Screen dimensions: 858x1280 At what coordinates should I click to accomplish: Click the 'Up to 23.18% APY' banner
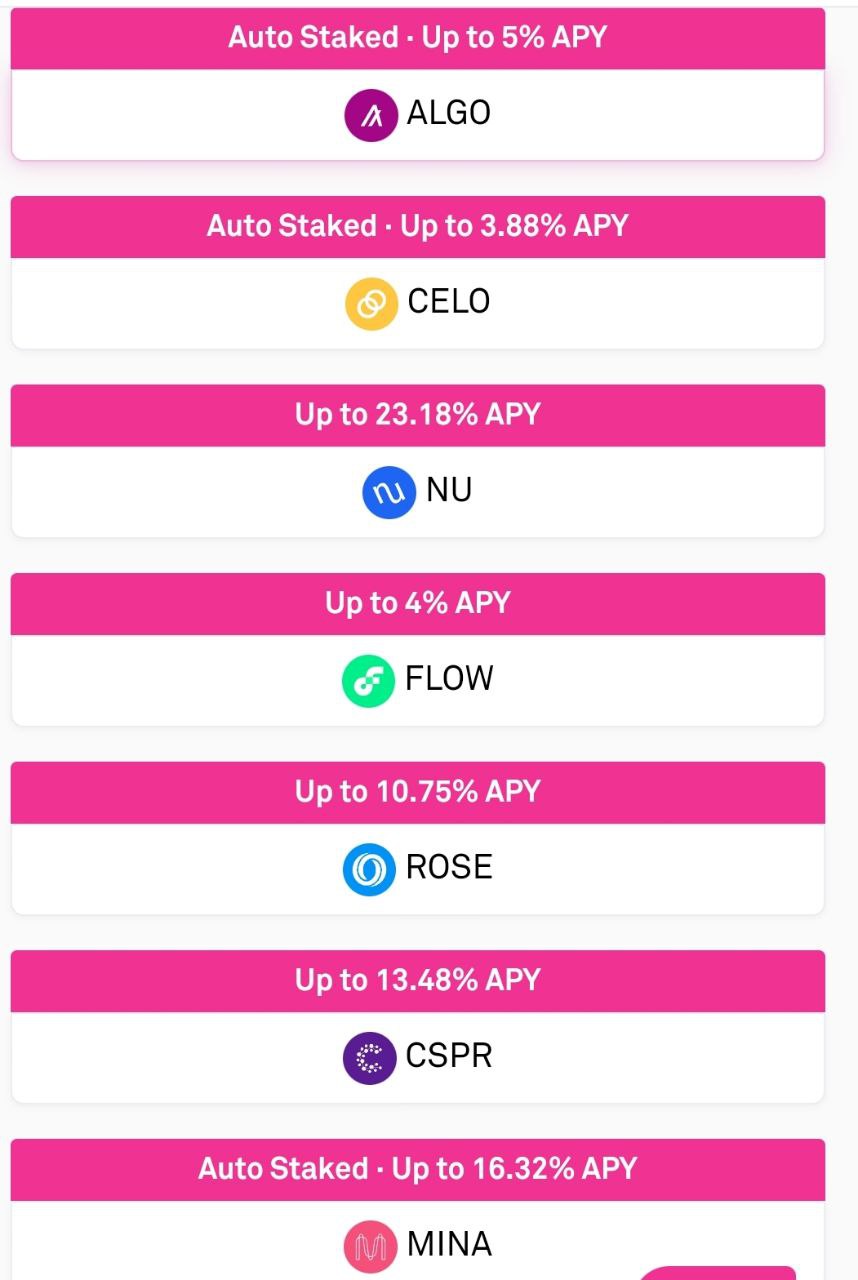point(418,416)
